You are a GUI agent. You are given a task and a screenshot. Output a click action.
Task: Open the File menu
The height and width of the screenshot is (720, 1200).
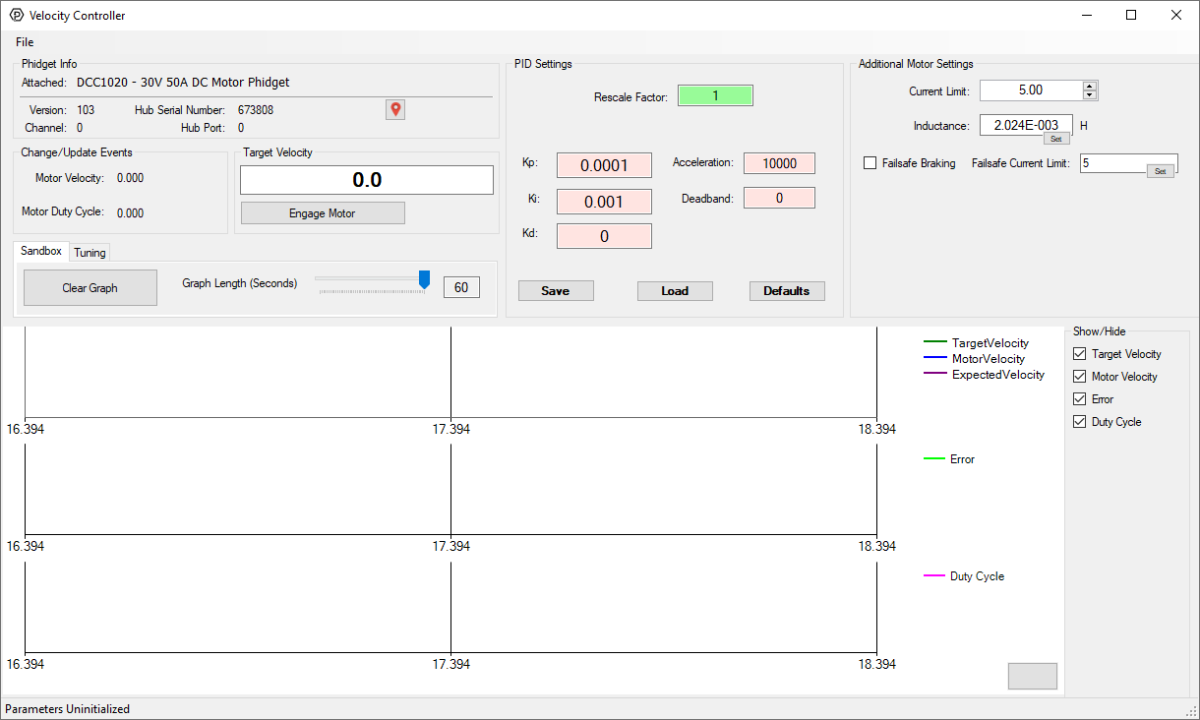tap(24, 42)
